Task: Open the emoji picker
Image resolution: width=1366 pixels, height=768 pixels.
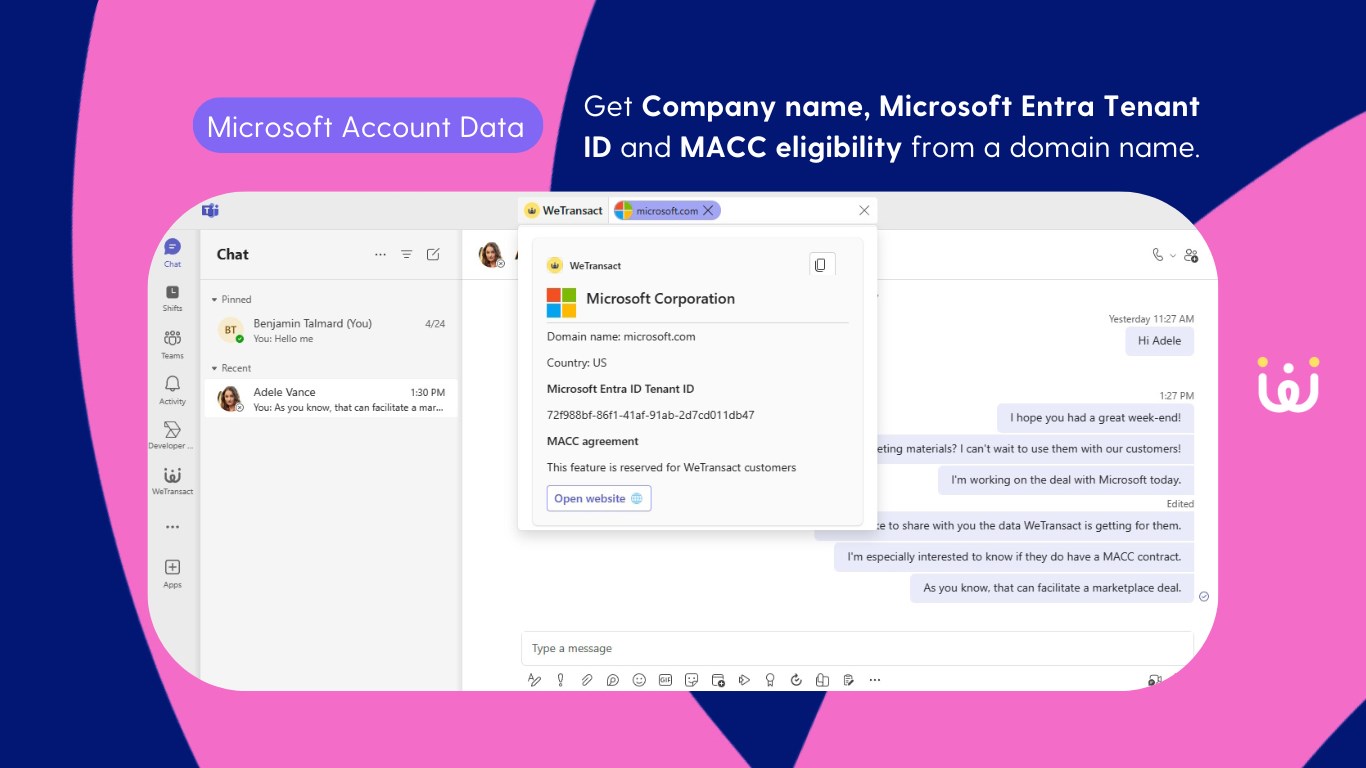Action: click(x=639, y=680)
